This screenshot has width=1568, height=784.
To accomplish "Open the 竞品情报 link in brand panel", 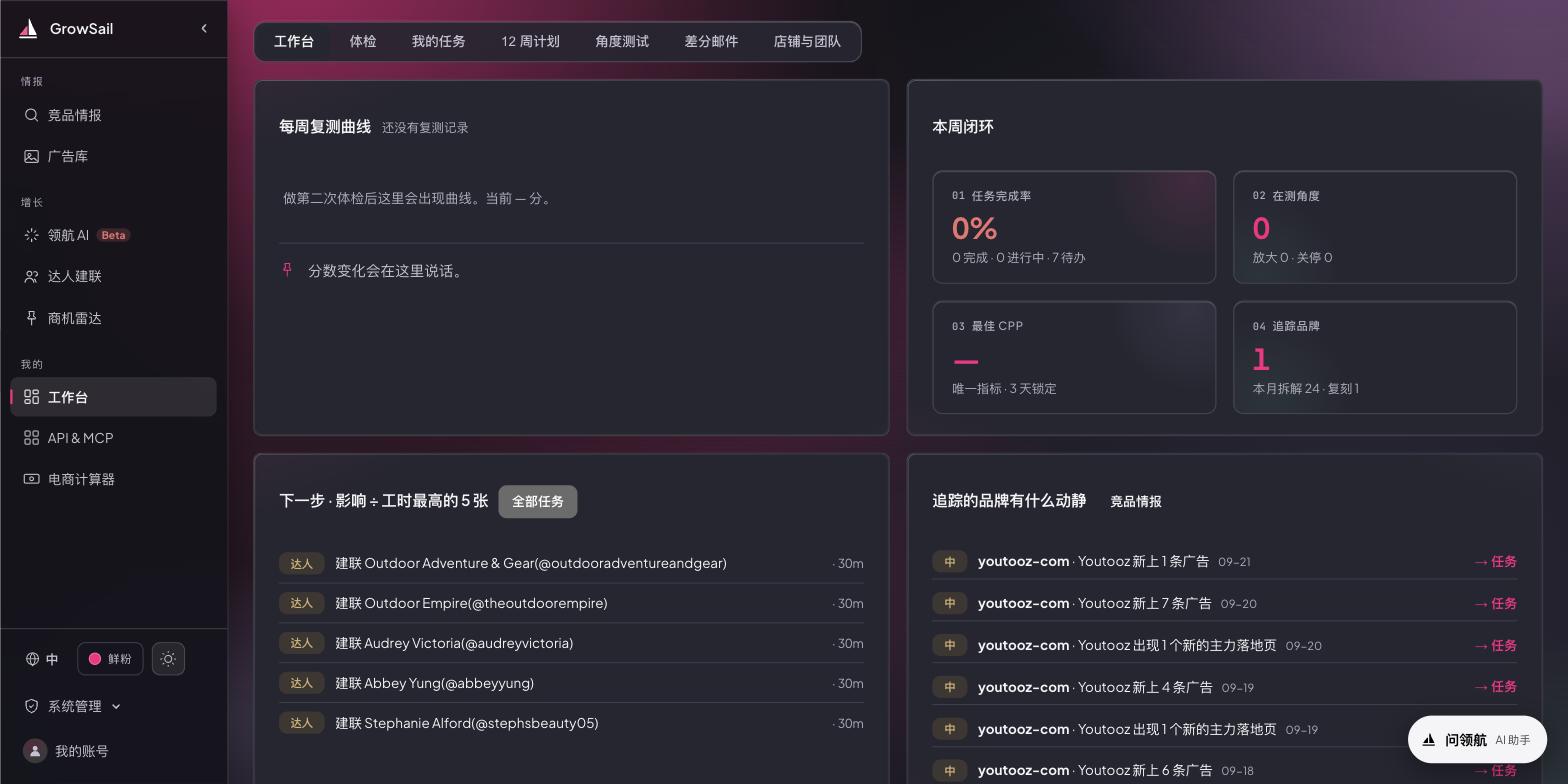I will pyautogui.click(x=1136, y=502).
